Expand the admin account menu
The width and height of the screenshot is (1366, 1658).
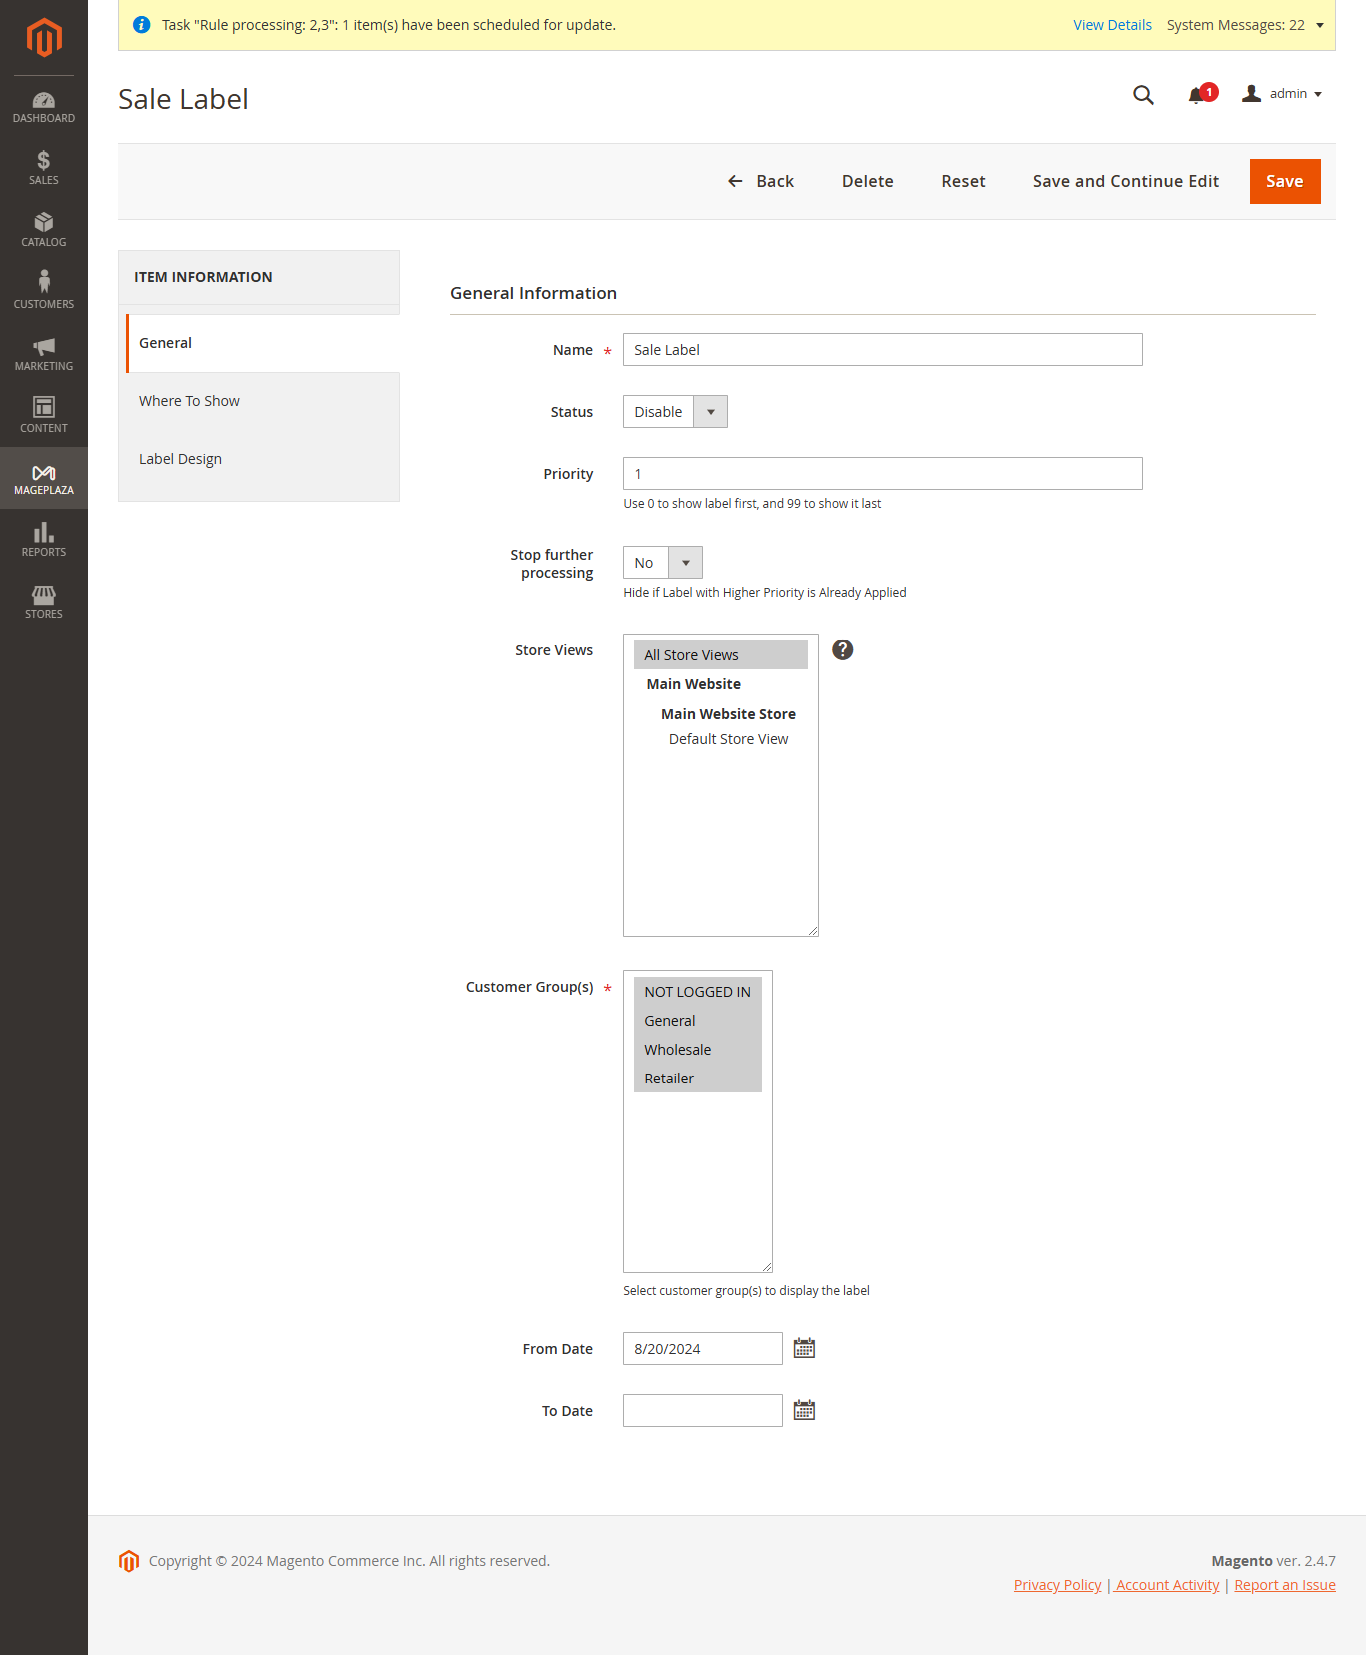click(x=1282, y=94)
